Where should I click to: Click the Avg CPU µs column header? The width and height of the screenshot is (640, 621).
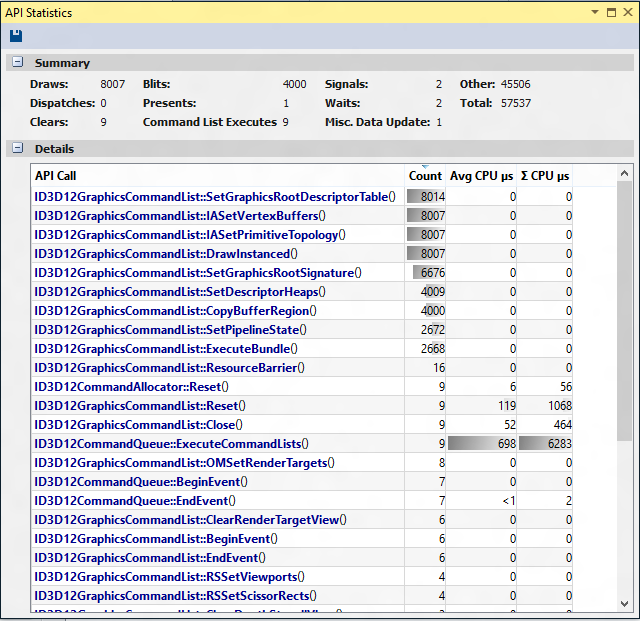point(482,176)
